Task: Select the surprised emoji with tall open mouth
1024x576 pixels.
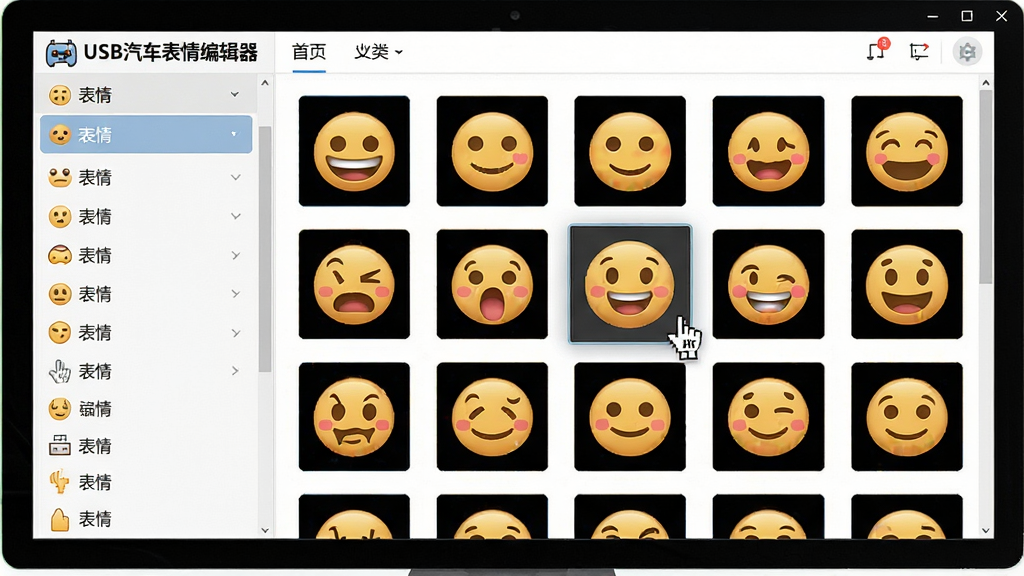Action: tap(492, 284)
